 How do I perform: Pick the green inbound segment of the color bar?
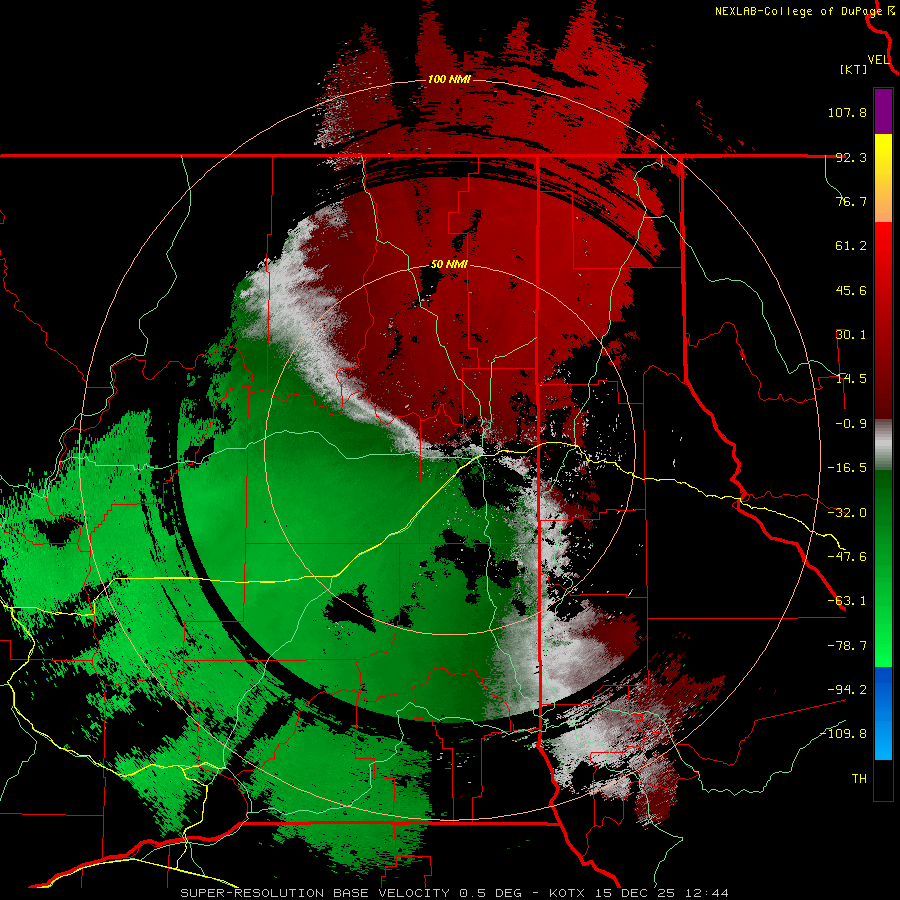click(883, 568)
